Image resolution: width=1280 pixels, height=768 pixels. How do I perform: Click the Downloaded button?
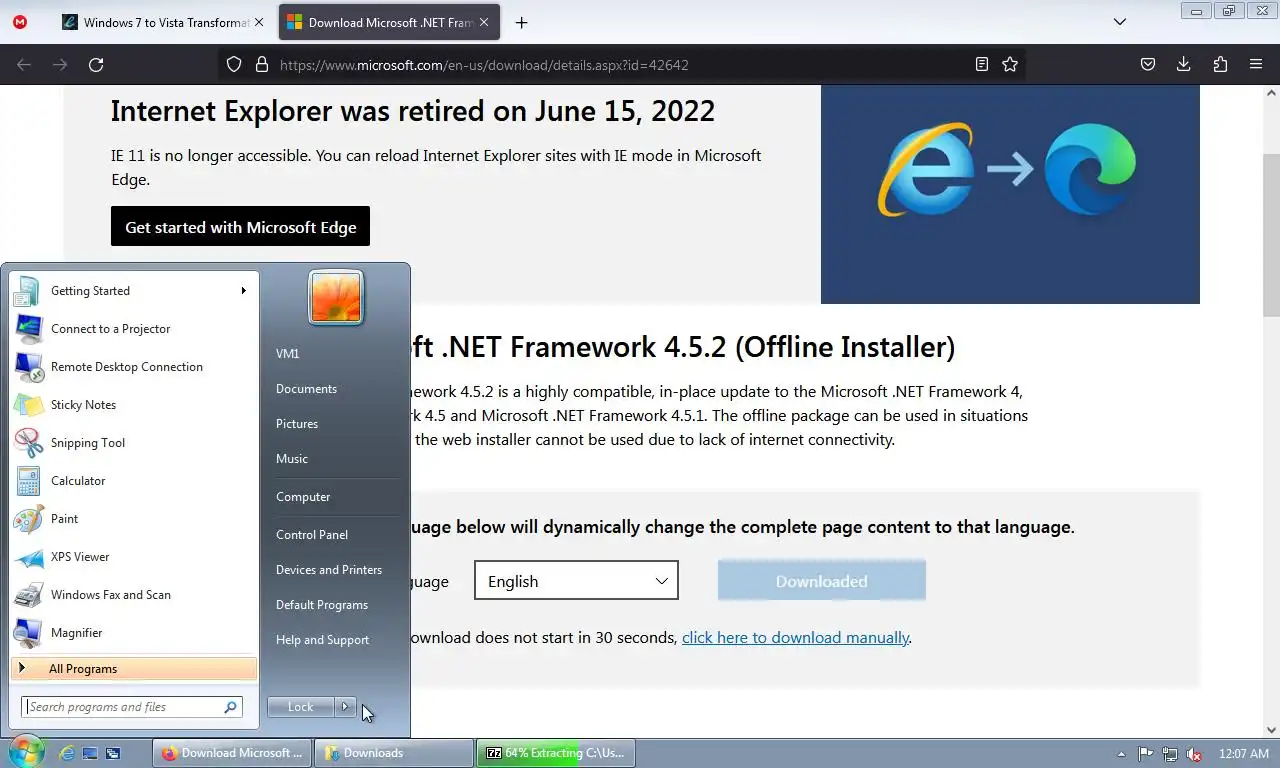(x=822, y=581)
